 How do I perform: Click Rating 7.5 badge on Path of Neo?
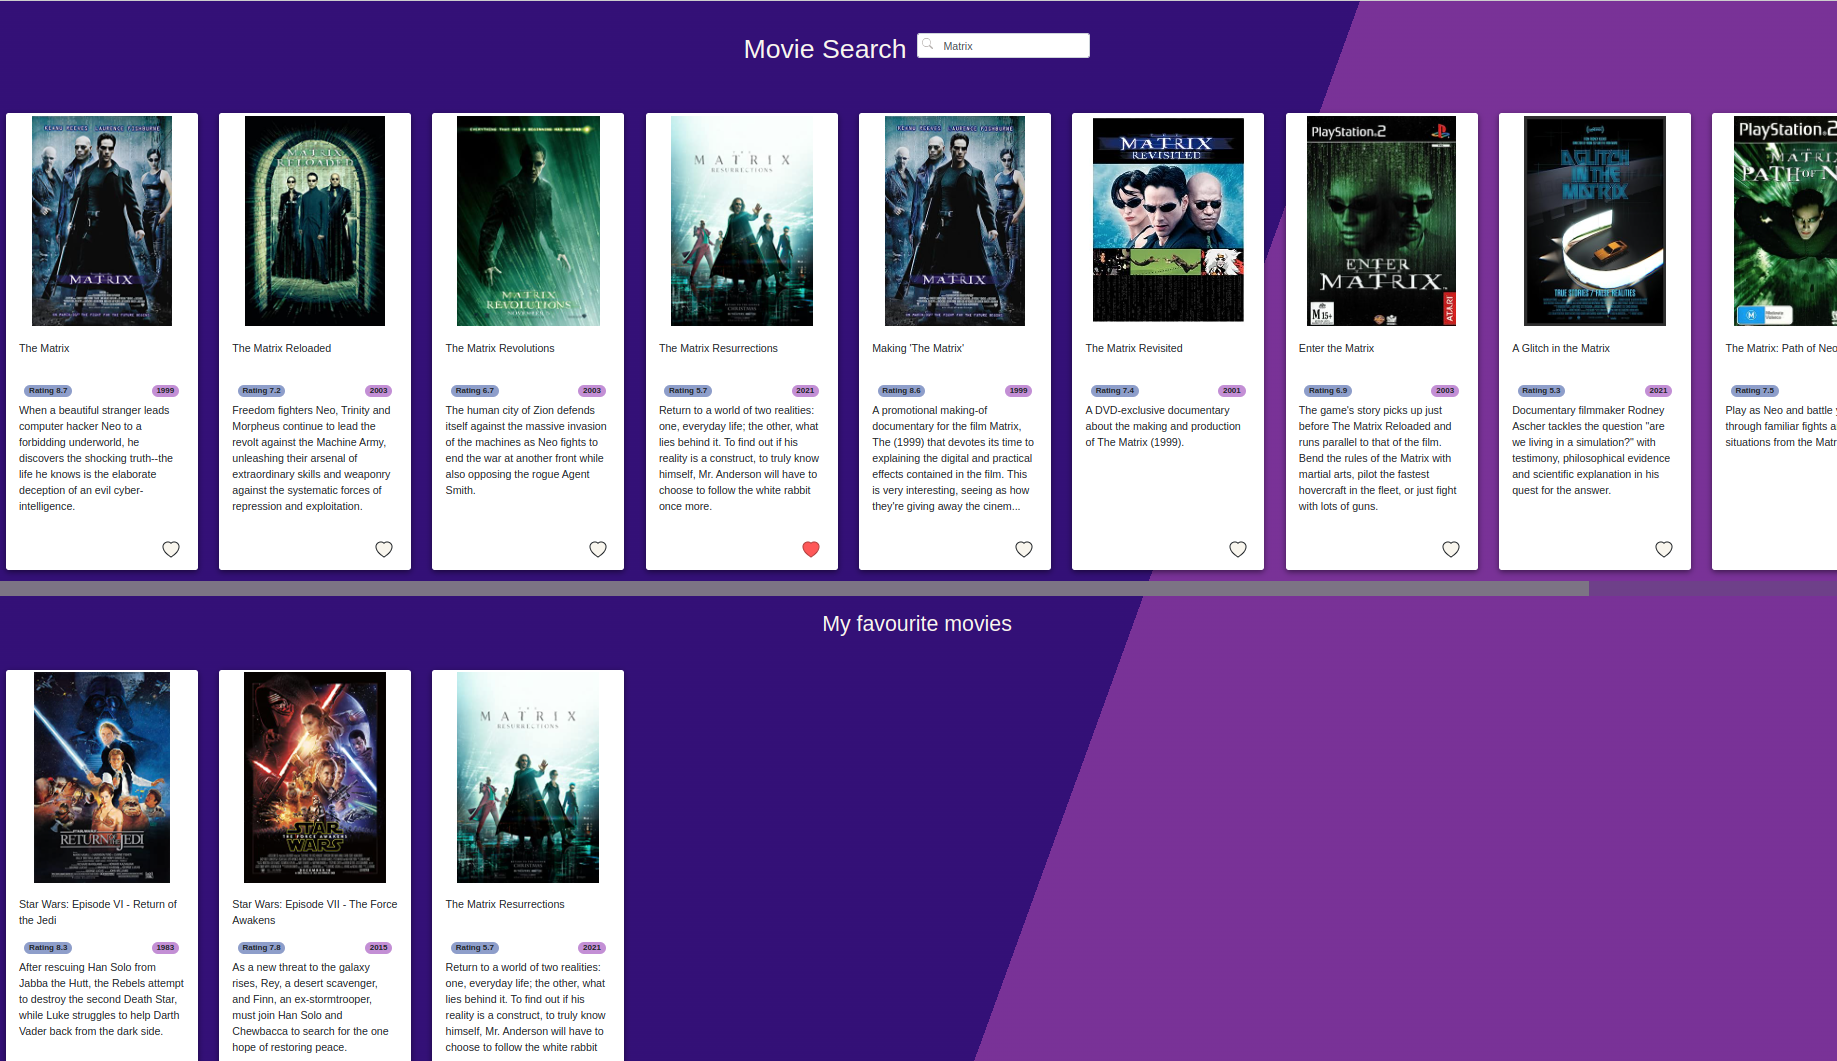tap(1754, 391)
